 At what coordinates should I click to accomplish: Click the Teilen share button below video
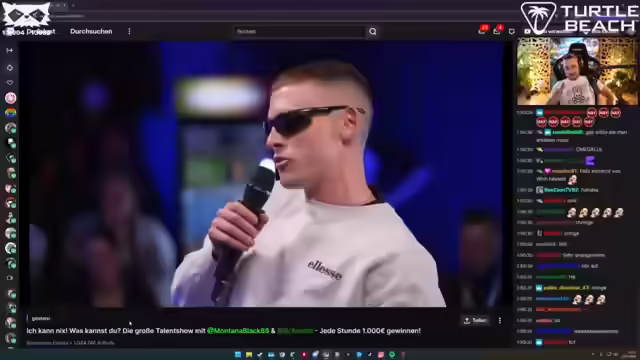[x=476, y=320]
